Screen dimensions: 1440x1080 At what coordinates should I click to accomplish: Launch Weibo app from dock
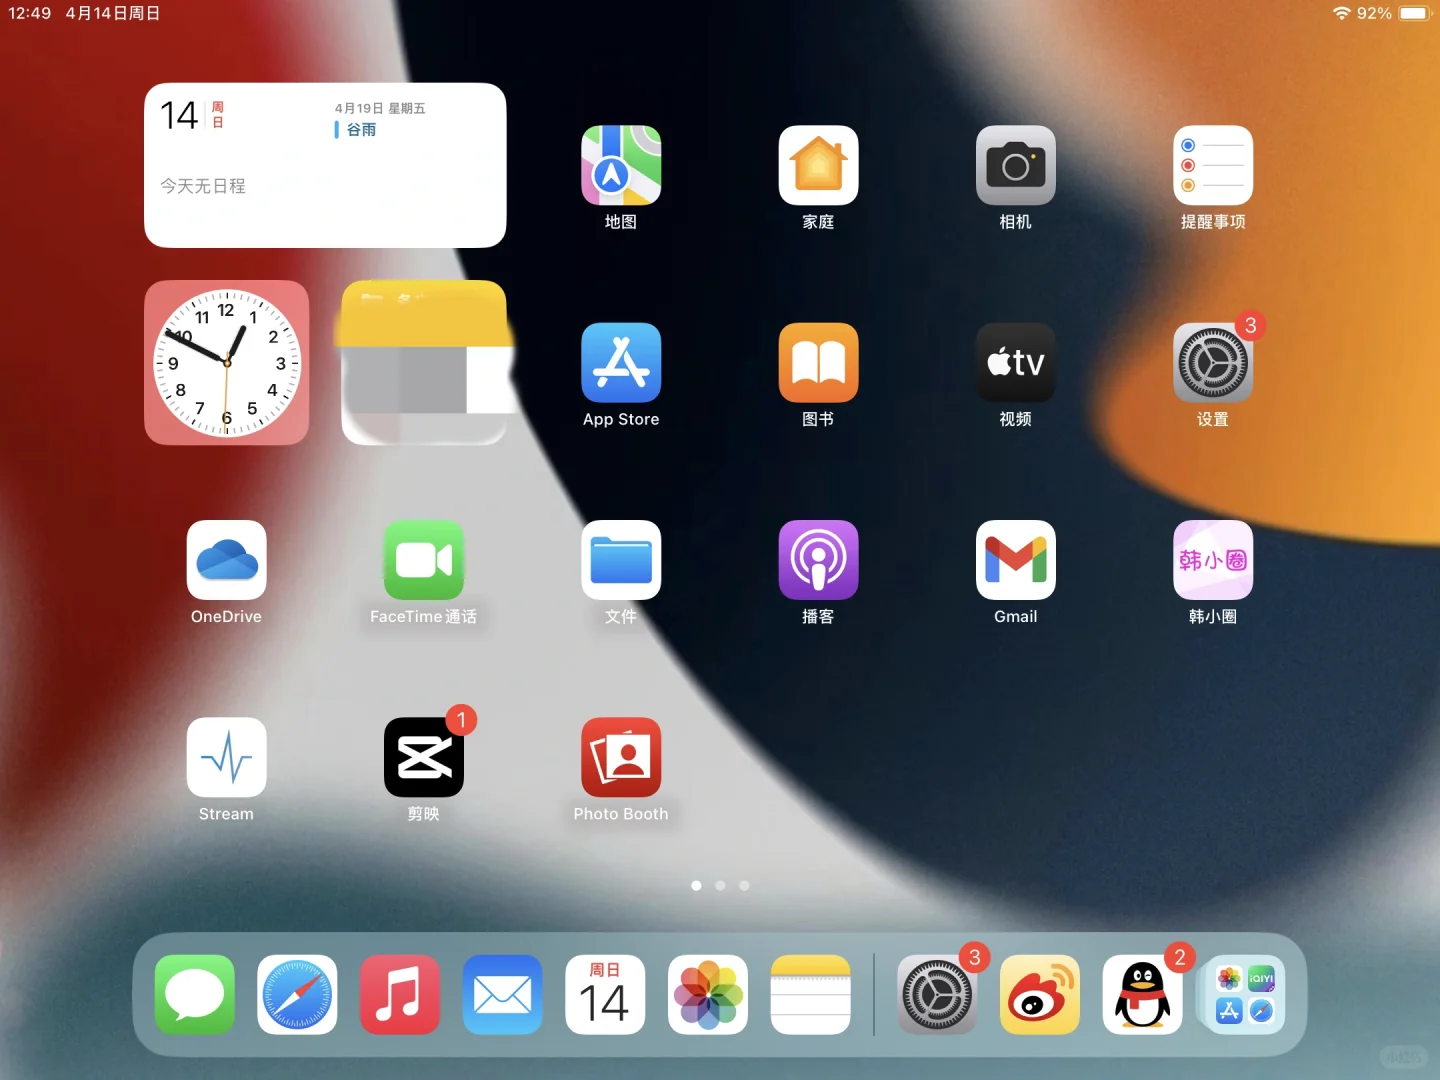point(1040,995)
